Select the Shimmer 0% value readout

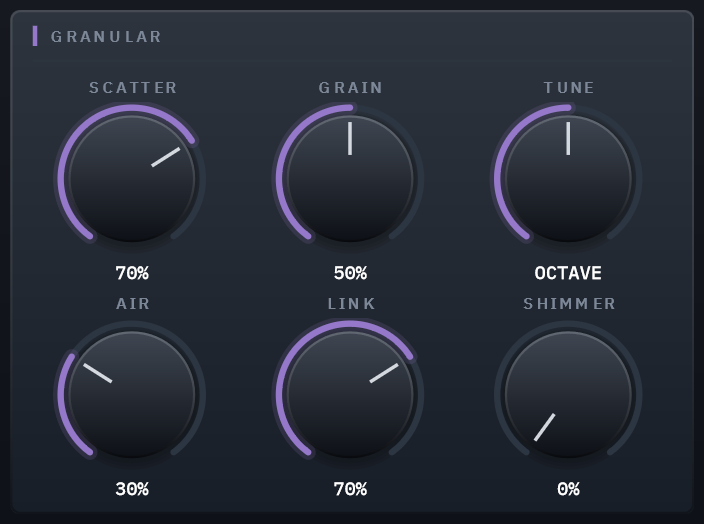pyautogui.click(x=568, y=489)
